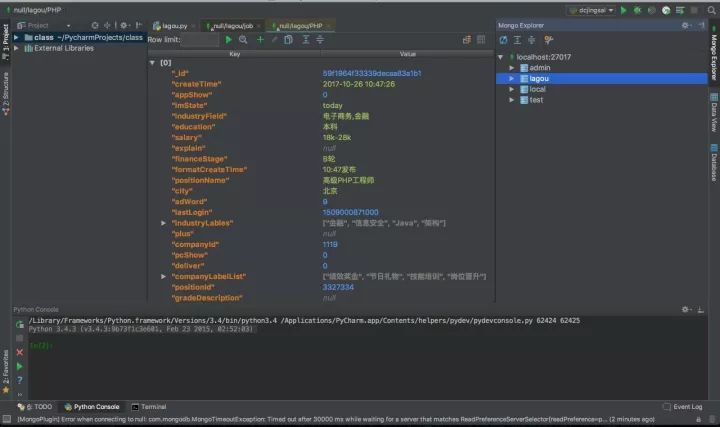The height and width of the screenshot is (427, 720).
Task: Switch to the lagou.py editor tab
Action: coord(174,26)
